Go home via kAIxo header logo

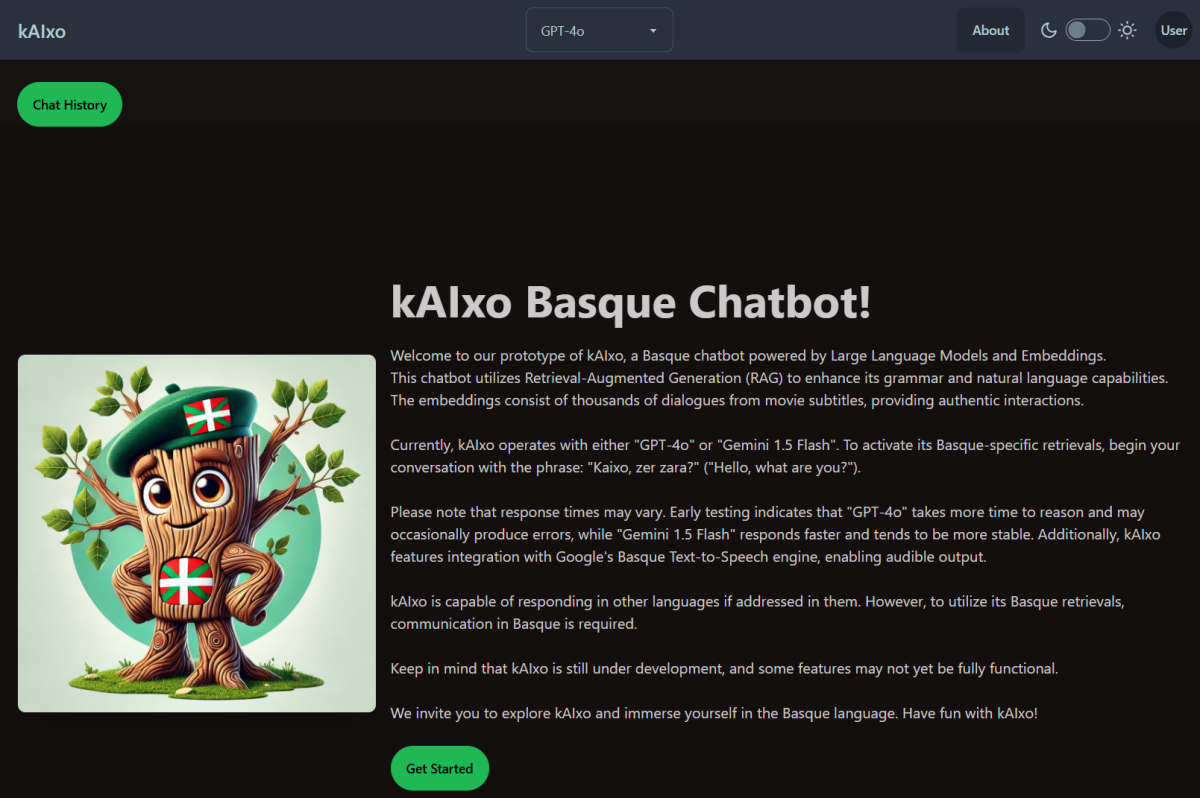(42, 31)
